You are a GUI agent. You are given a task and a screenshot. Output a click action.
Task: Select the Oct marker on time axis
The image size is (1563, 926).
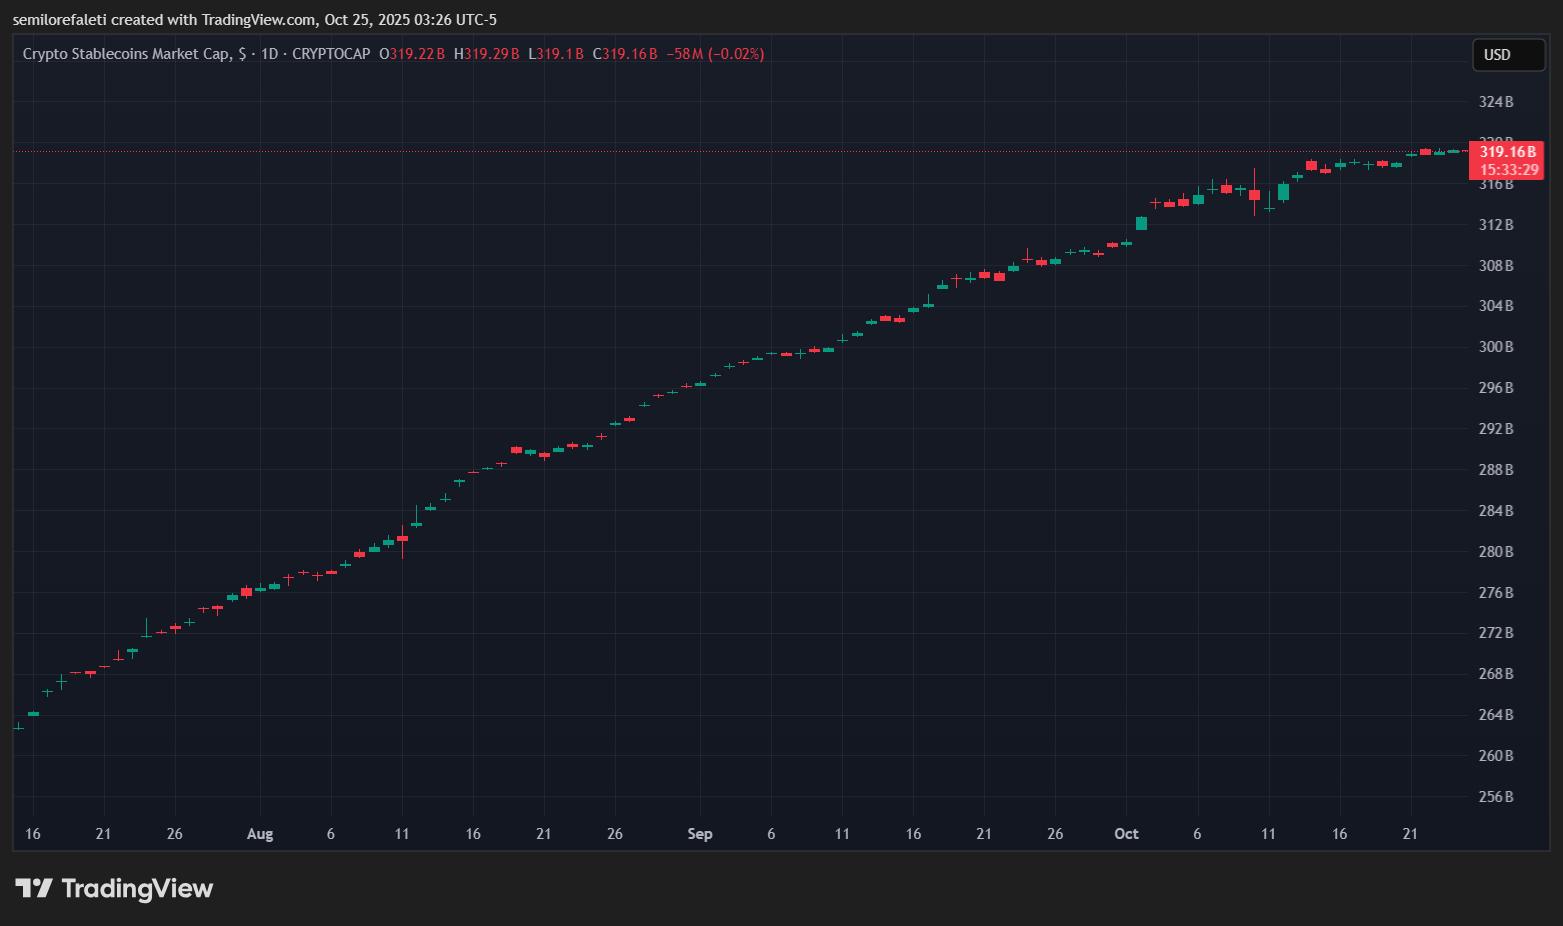1126,834
